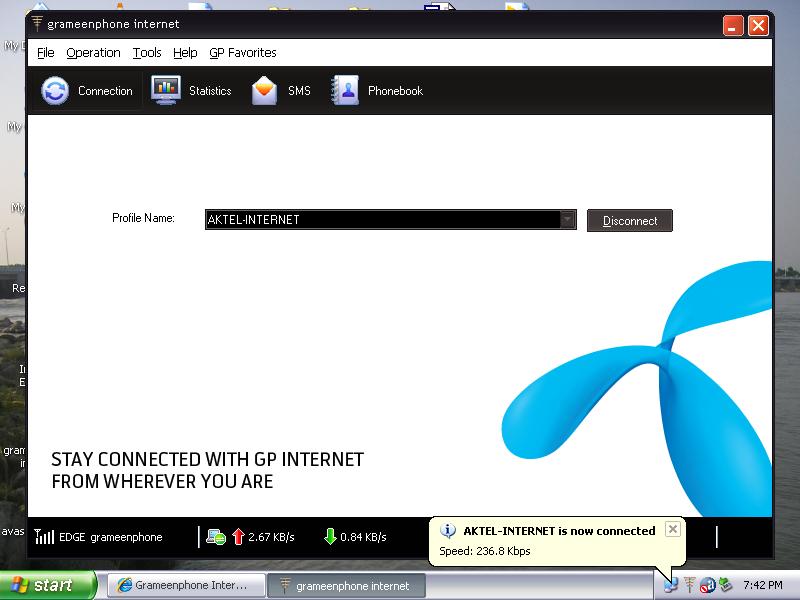Select grameenphone internet taskbar button

pyautogui.click(x=346, y=585)
